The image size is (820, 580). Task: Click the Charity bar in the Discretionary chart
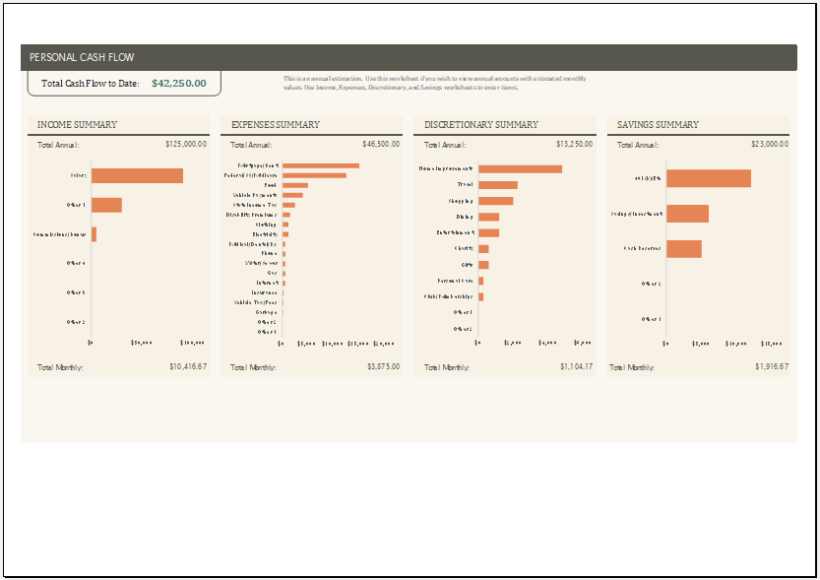click(485, 247)
